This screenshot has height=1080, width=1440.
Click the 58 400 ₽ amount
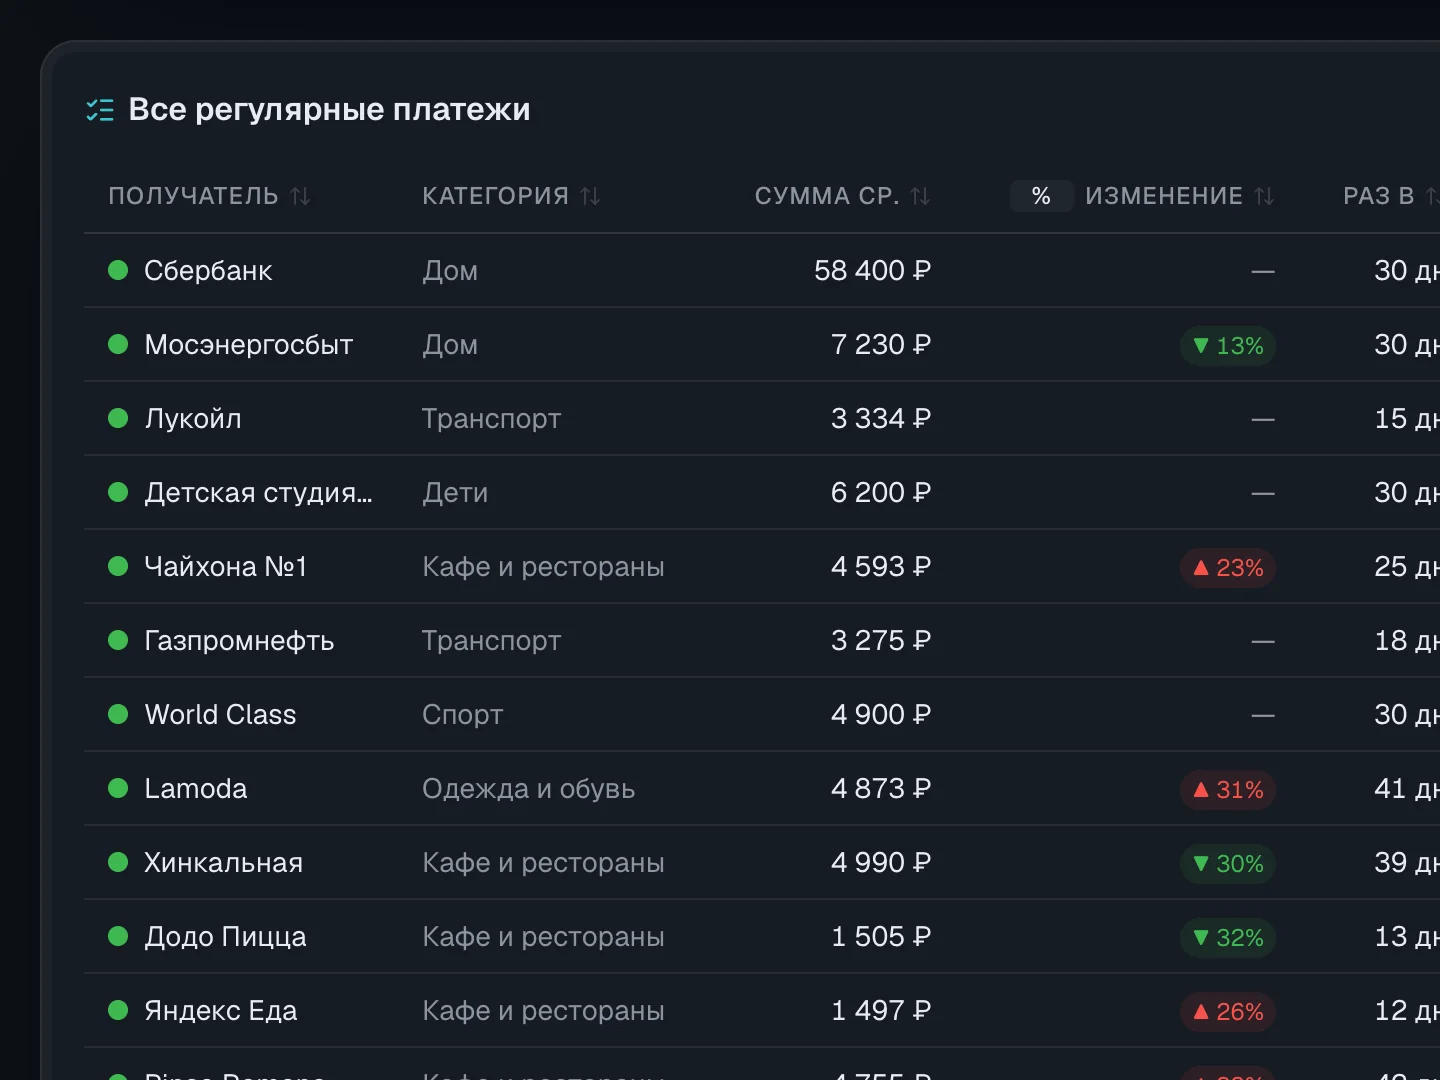coord(873,270)
